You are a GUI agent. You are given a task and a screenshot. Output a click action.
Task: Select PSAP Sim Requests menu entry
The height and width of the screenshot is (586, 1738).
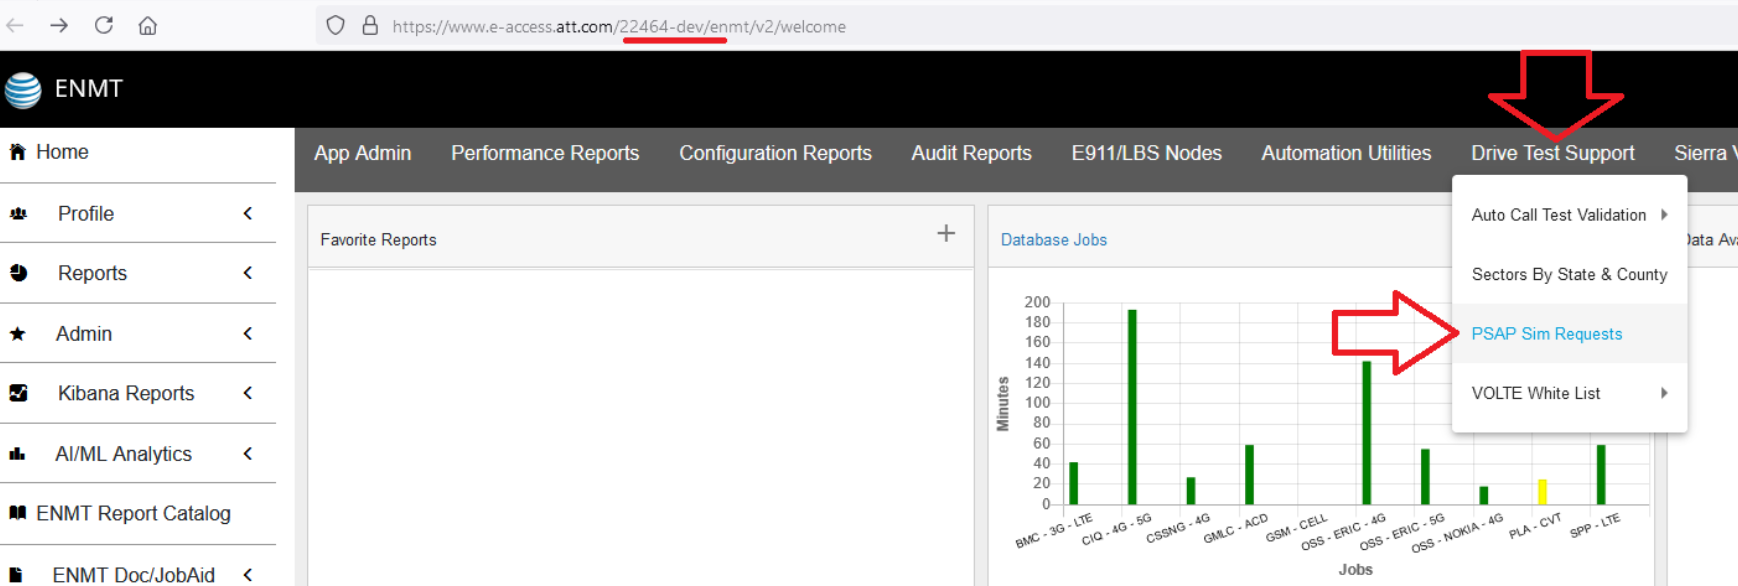point(1546,334)
